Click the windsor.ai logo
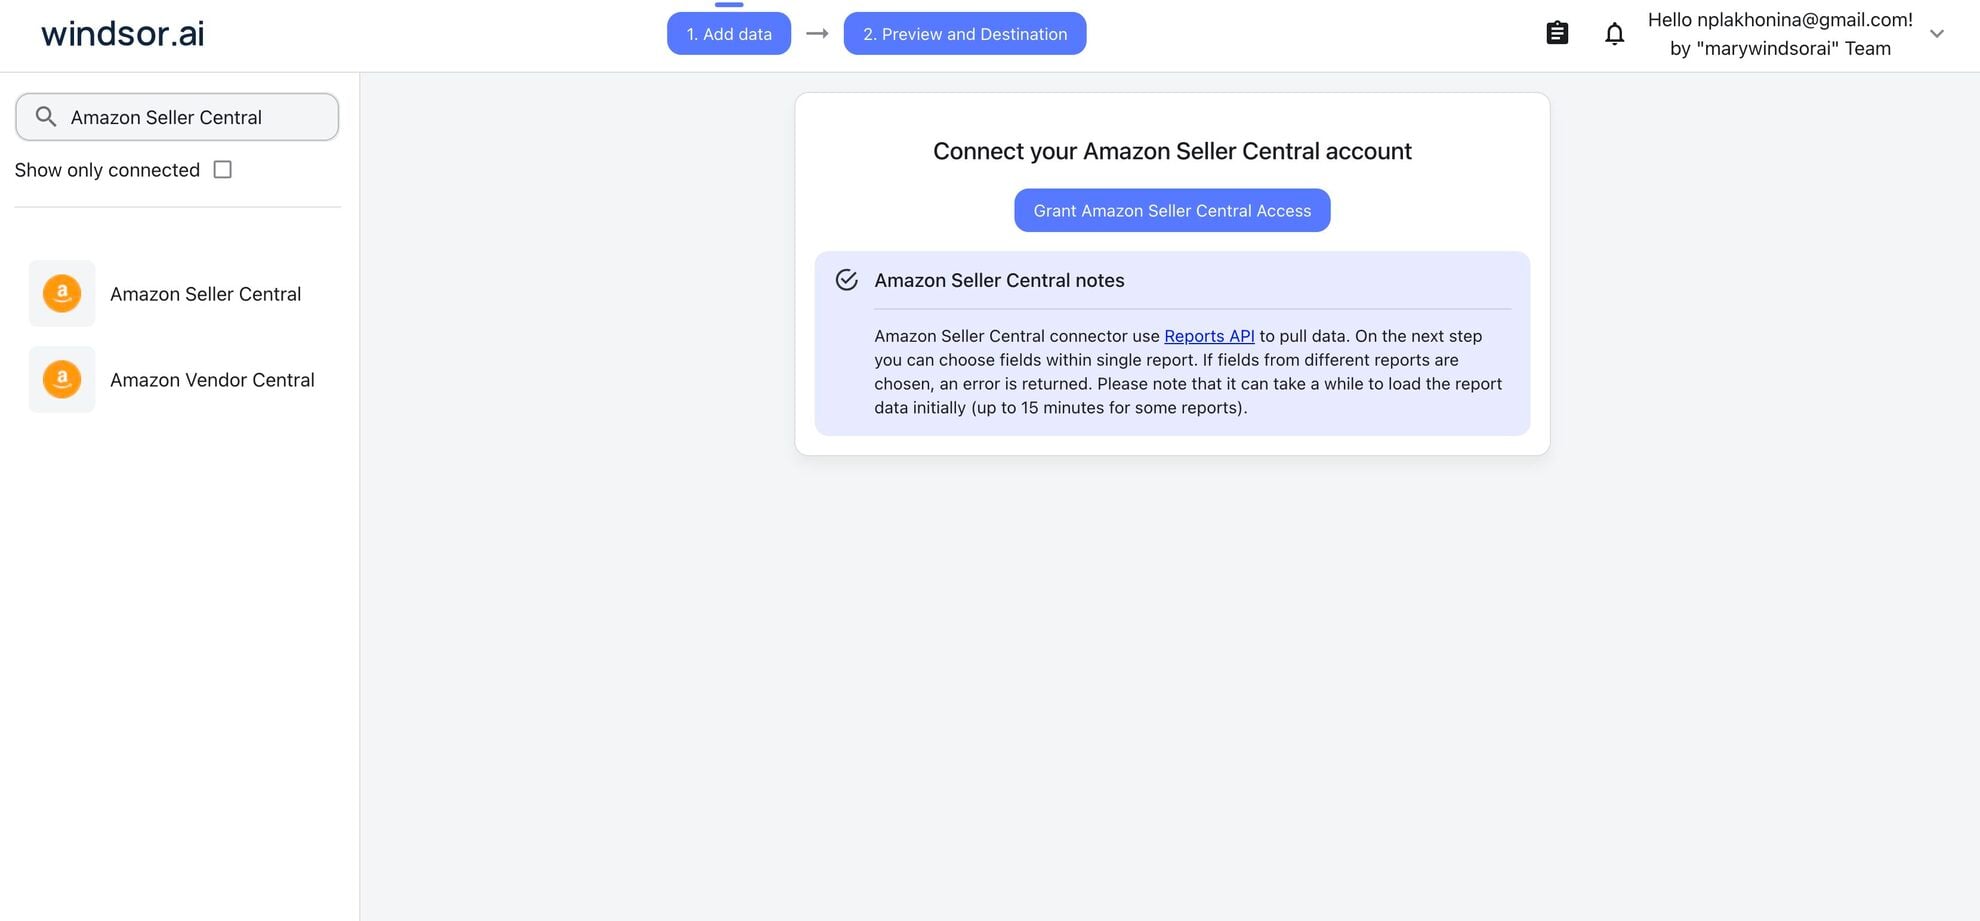The height and width of the screenshot is (921, 1980). tap(121, 32)
